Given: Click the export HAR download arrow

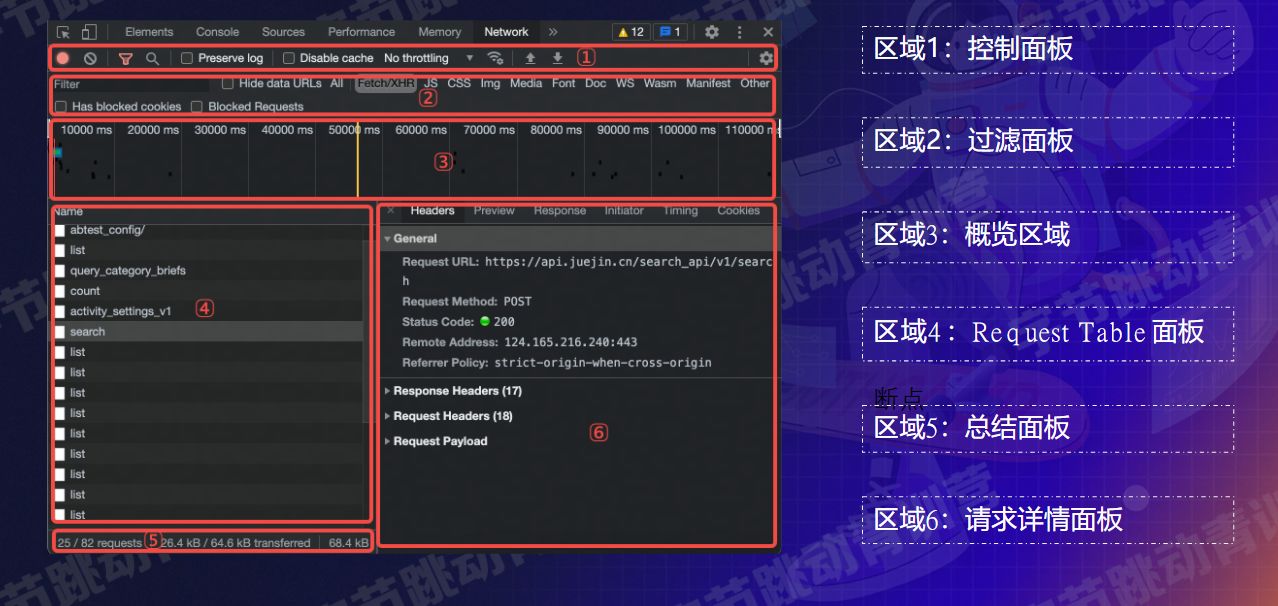Looking at the screenshot, I should click(558, 58).
